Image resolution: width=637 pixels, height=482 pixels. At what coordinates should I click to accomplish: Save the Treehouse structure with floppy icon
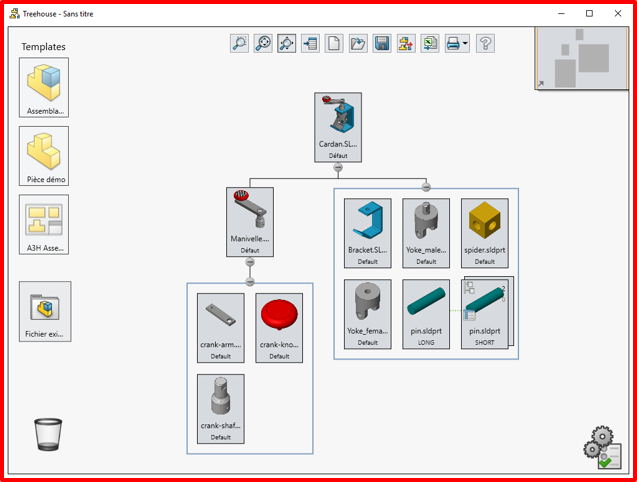point(382,43)
